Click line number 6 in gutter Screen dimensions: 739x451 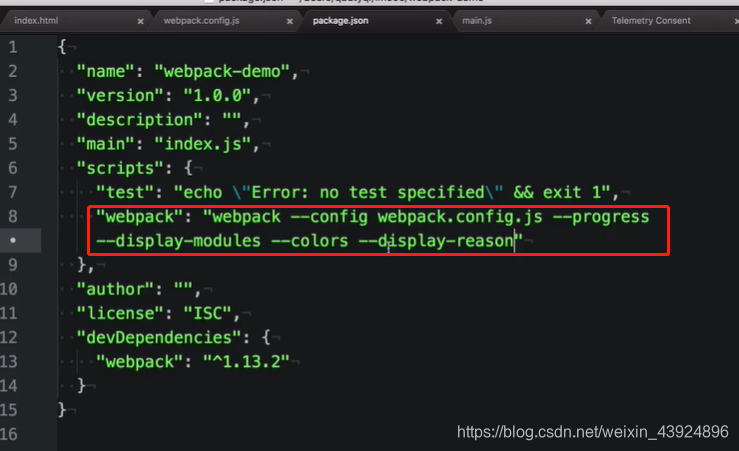[13, 168]
